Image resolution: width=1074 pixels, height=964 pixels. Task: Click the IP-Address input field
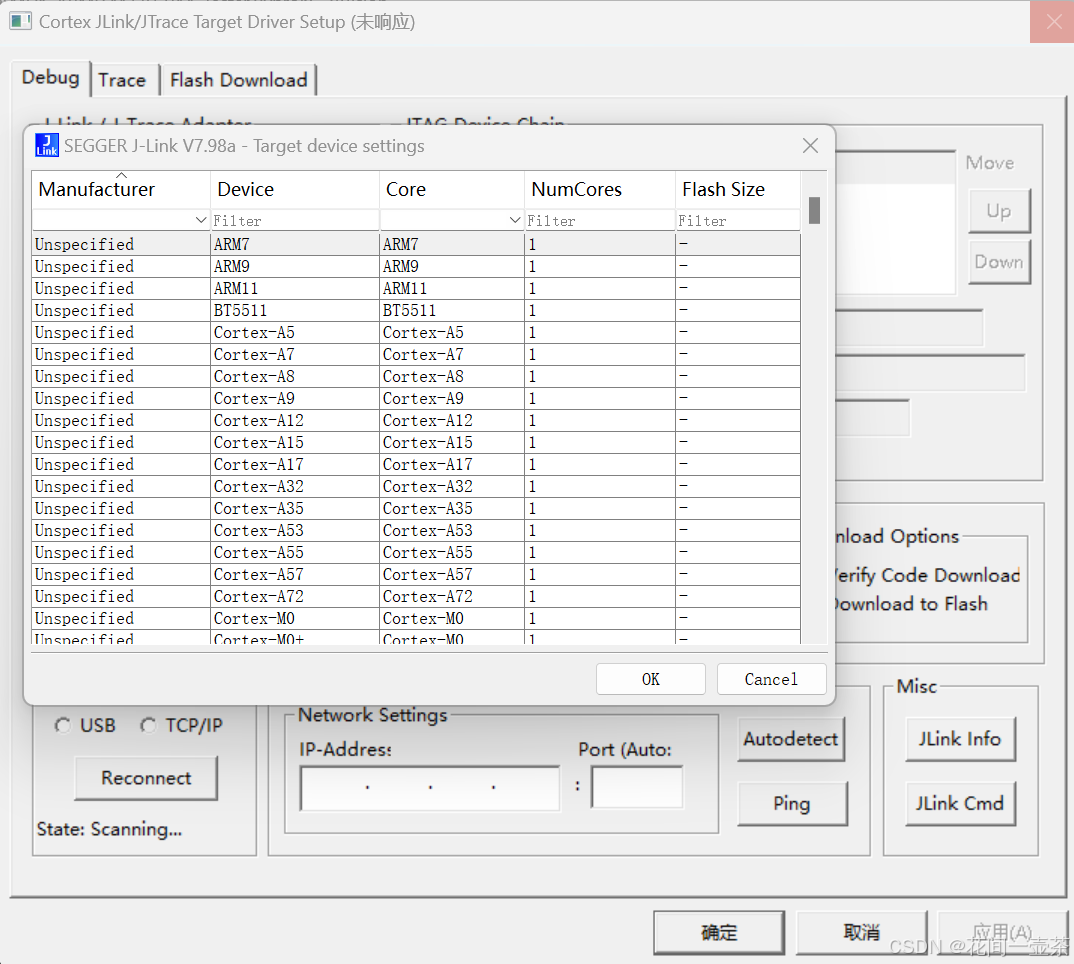pyautogui.click(x=430, y=788)
